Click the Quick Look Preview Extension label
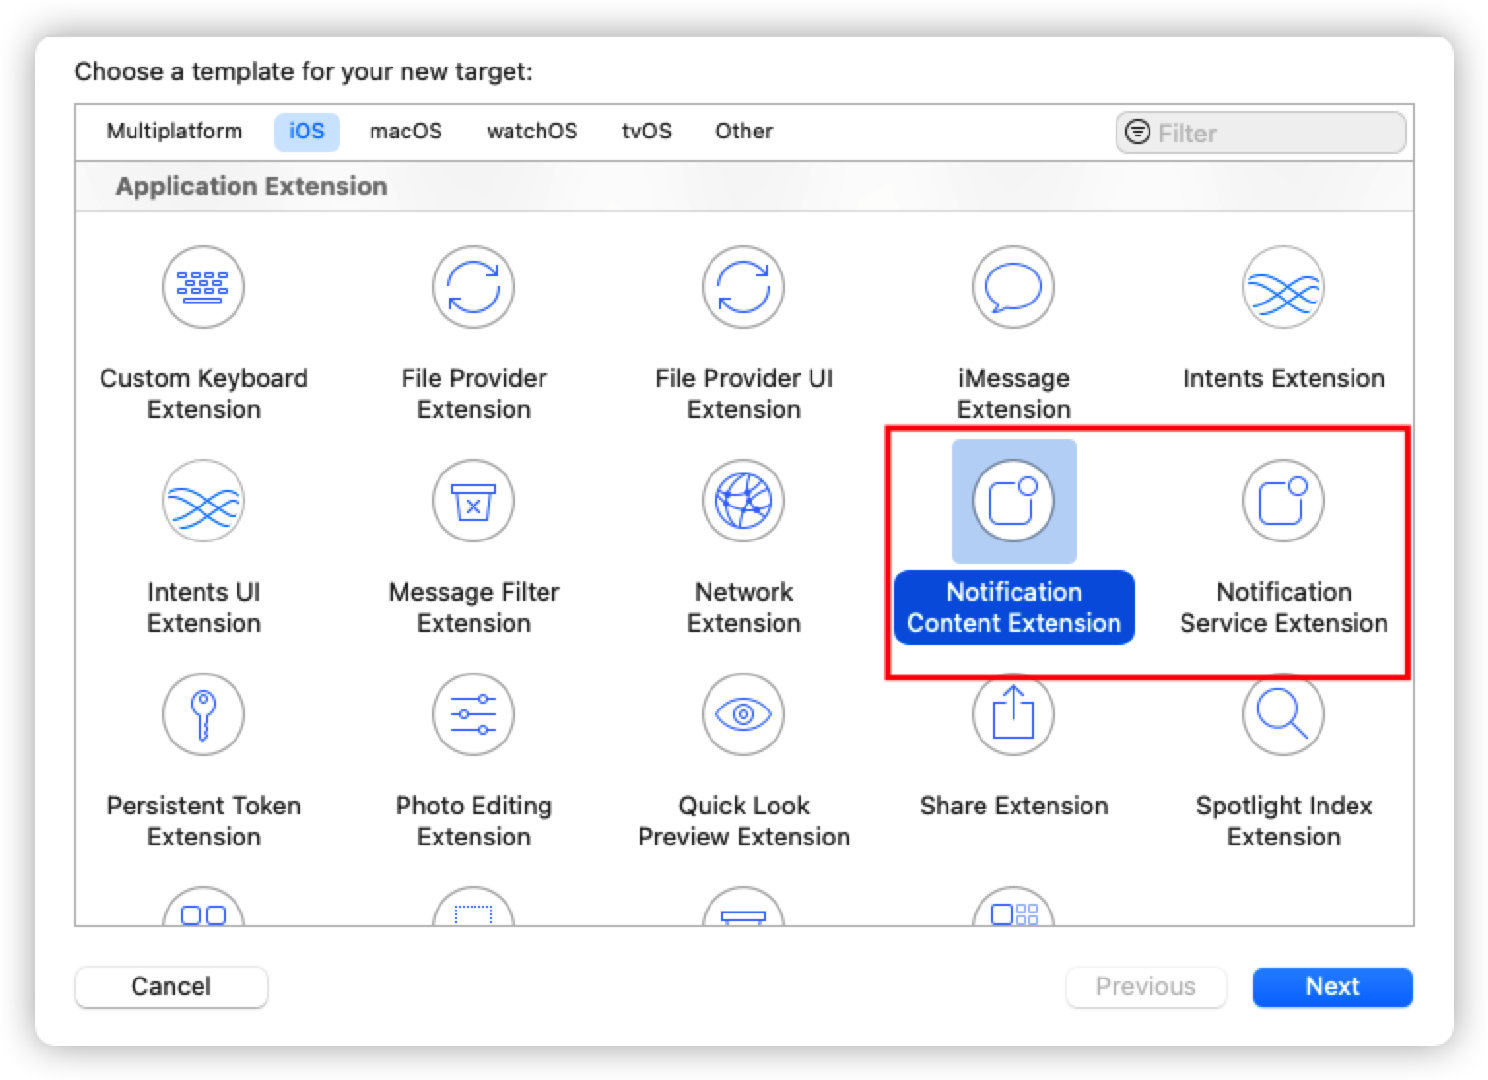The width and height of the screenshot is (1488, 1080). tap(743, 821)
